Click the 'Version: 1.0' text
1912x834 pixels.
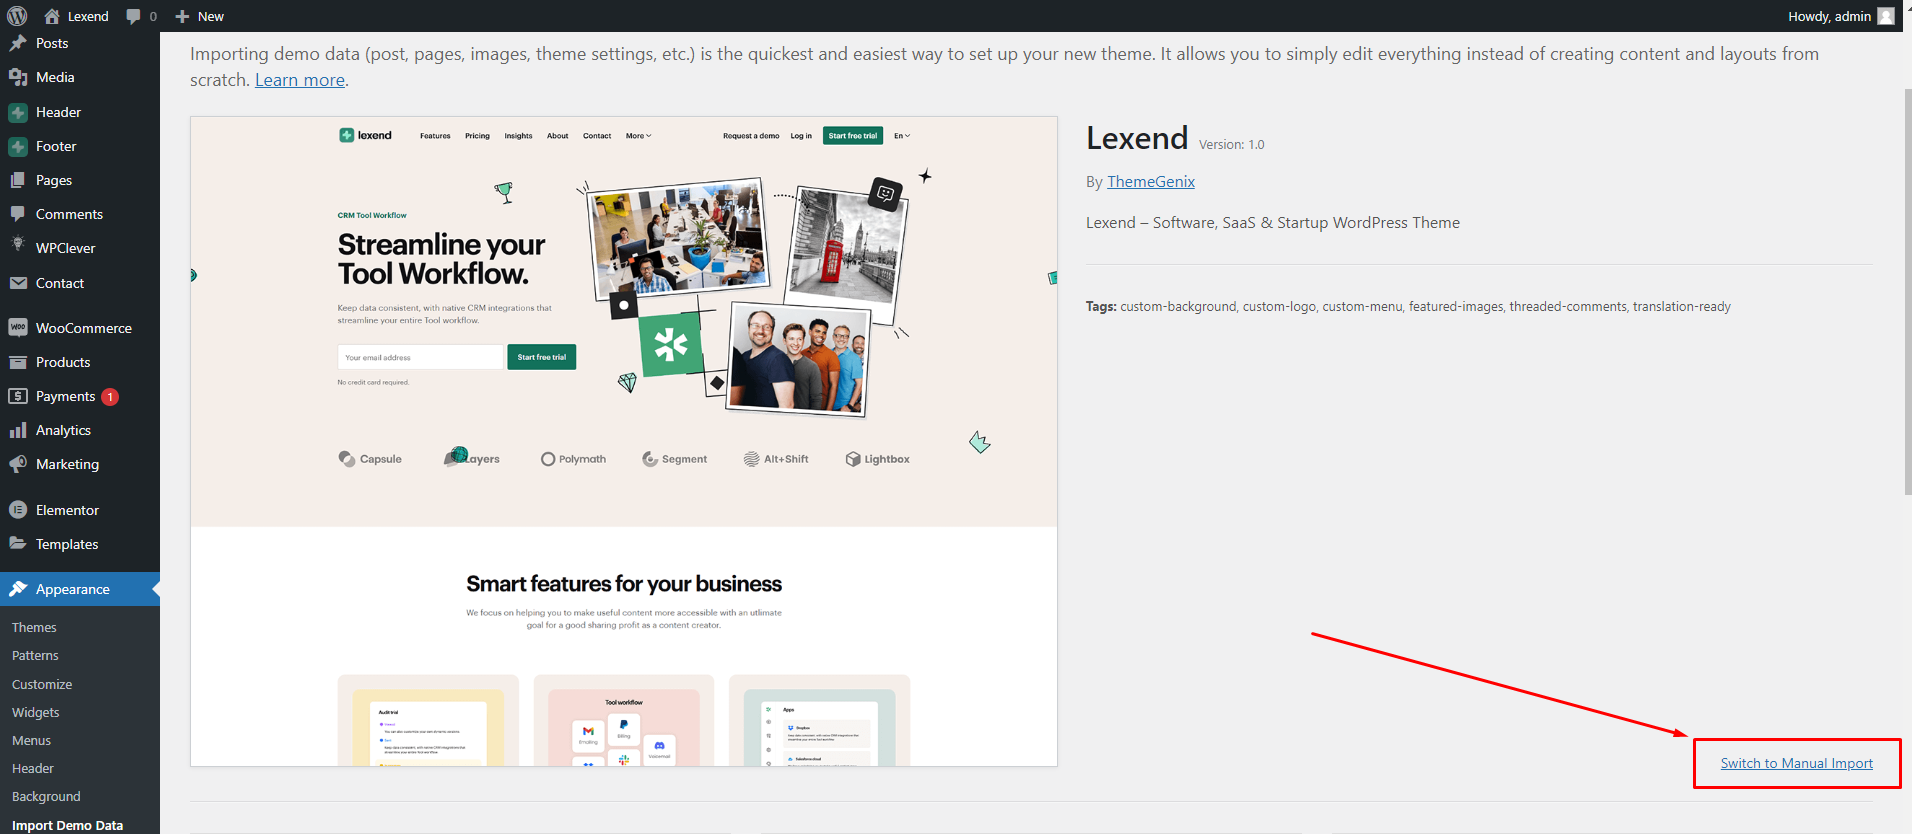click(x=1231, y=144)
